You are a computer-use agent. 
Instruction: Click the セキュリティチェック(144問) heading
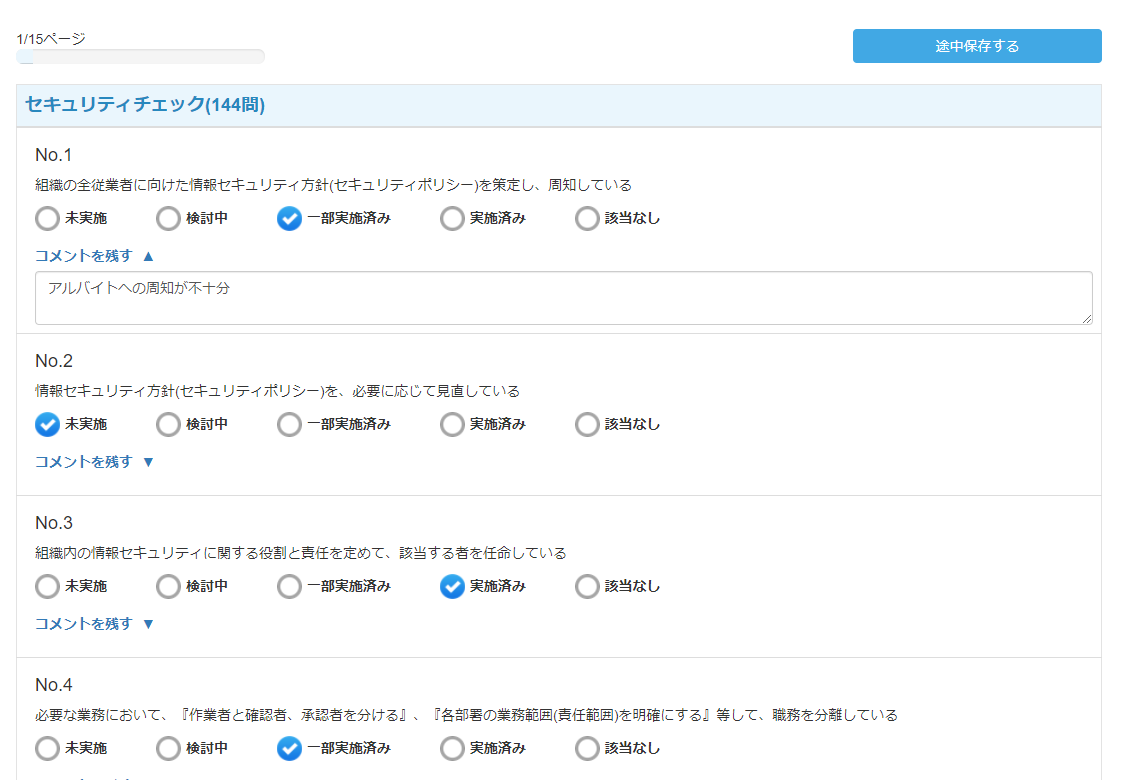(145, 104)
